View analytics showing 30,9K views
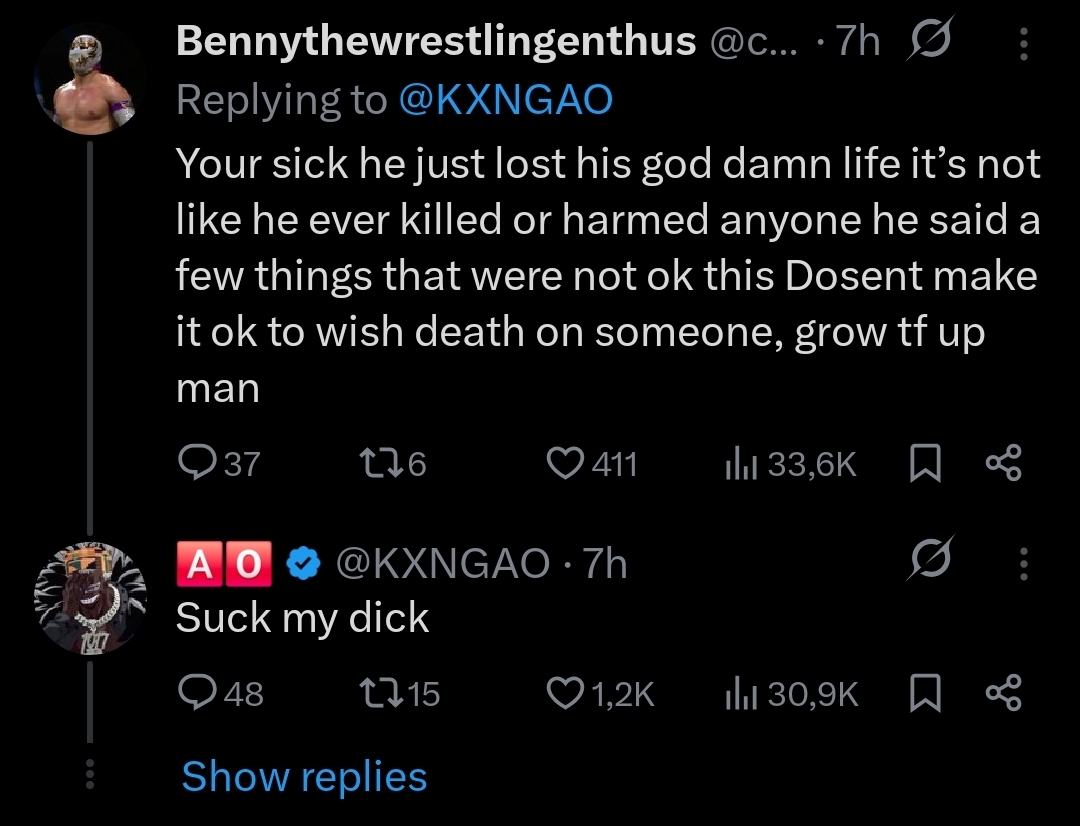This screenshot has height=826, width=1080. coord(738,693)
